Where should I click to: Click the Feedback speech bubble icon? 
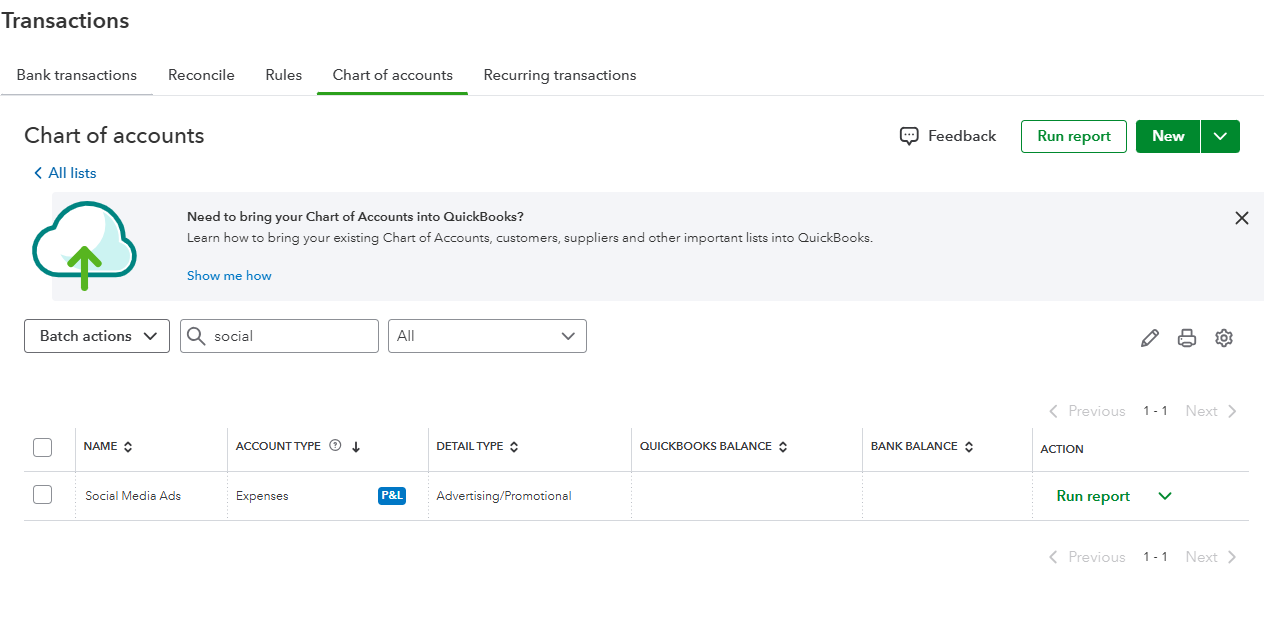coord(909,137)
